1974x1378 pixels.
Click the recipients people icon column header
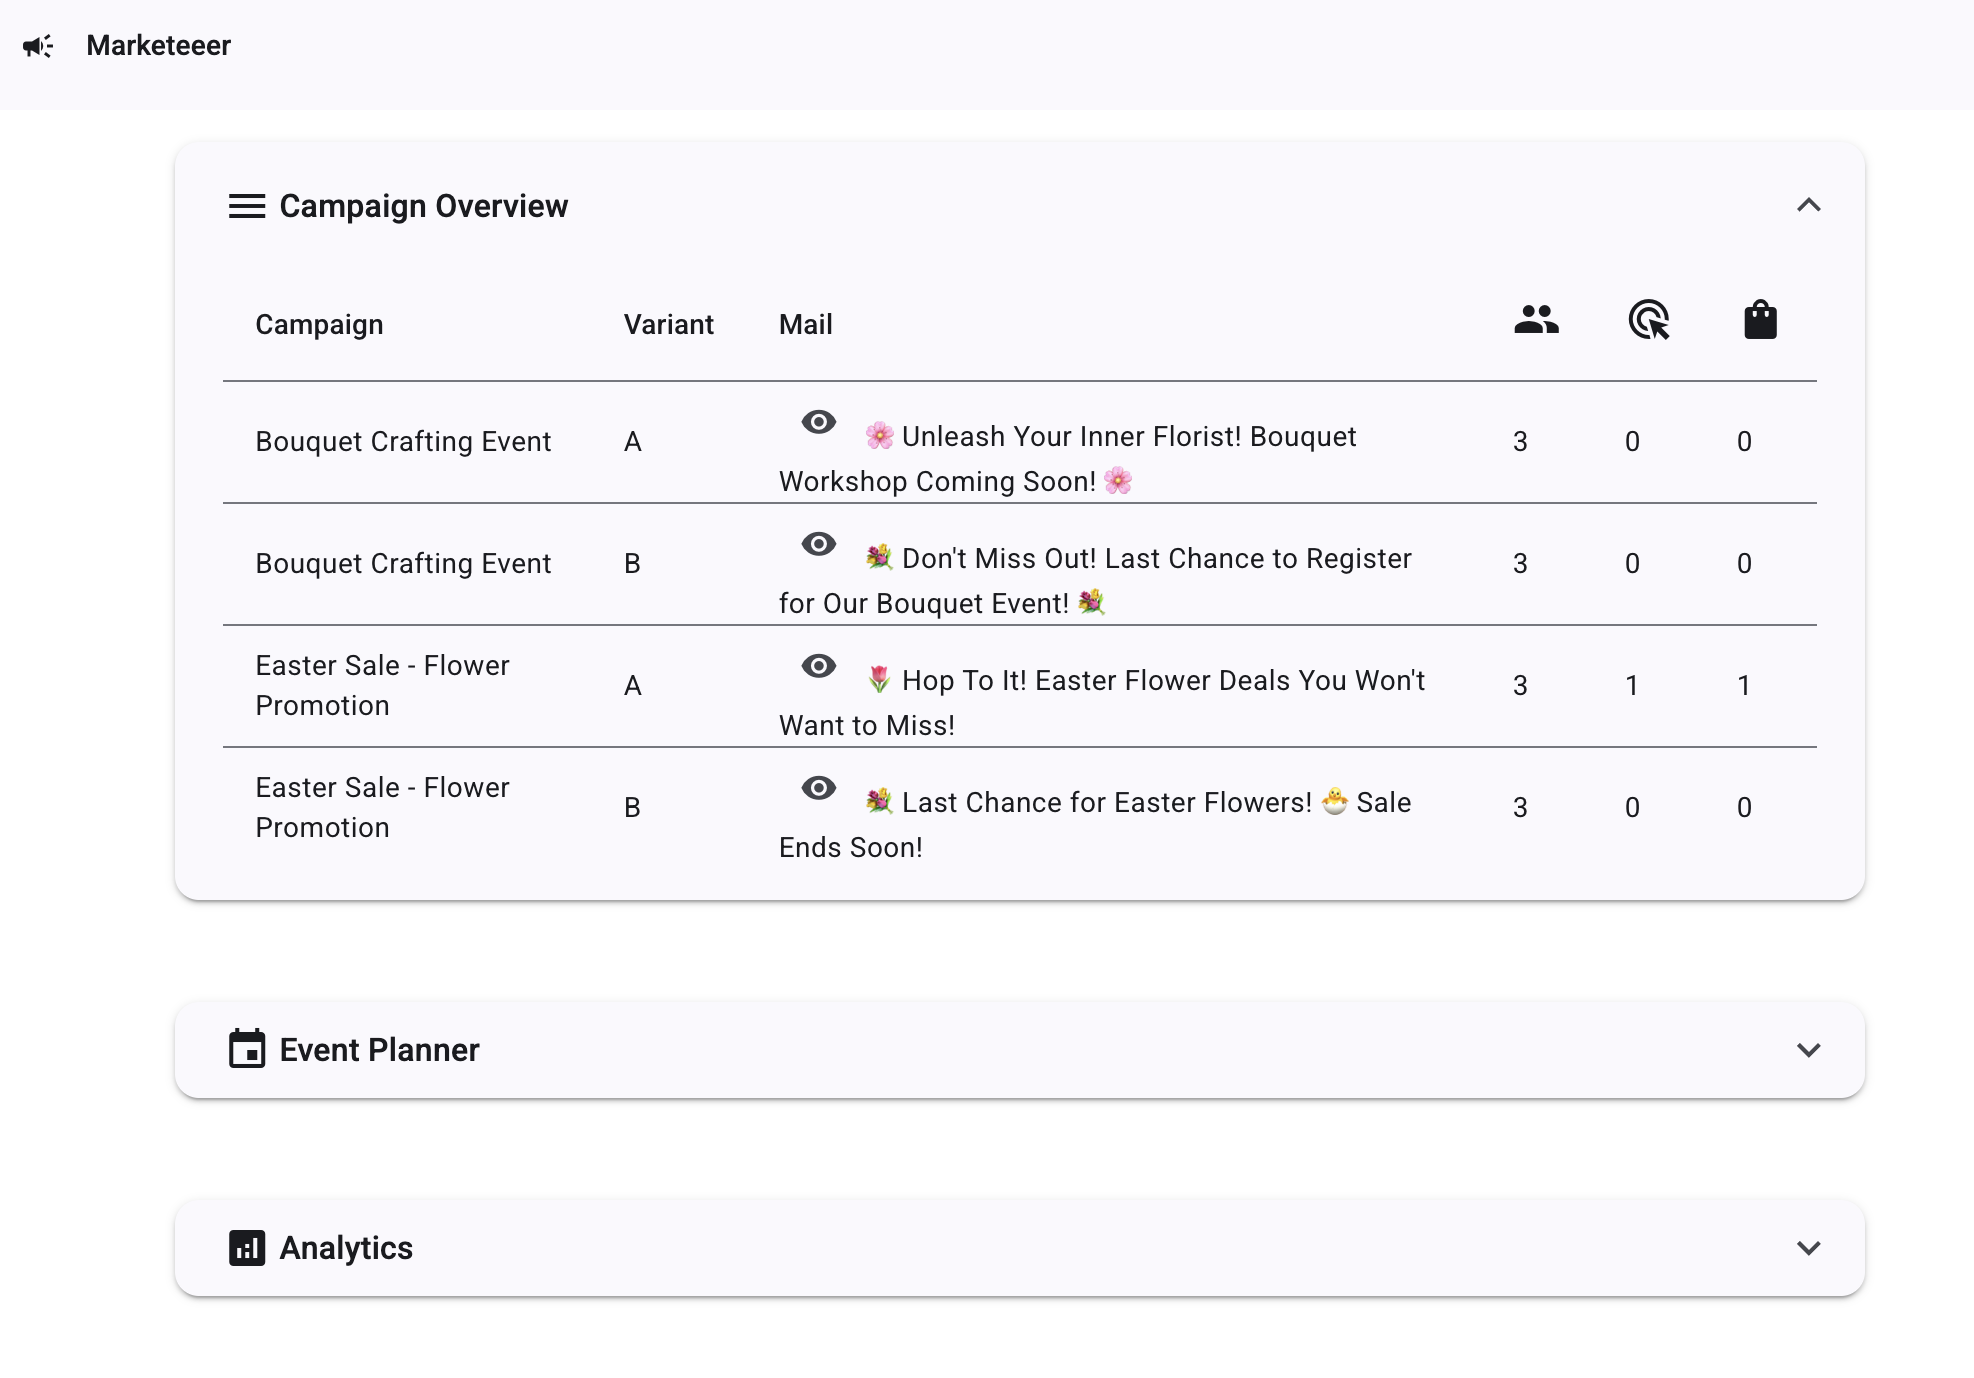pyautogui.click(x=1536, y=321)
